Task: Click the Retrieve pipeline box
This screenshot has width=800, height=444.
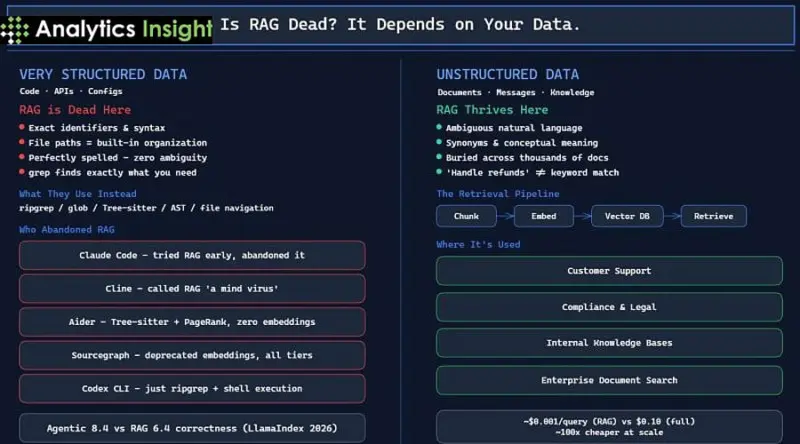Action: click(714, 216)
